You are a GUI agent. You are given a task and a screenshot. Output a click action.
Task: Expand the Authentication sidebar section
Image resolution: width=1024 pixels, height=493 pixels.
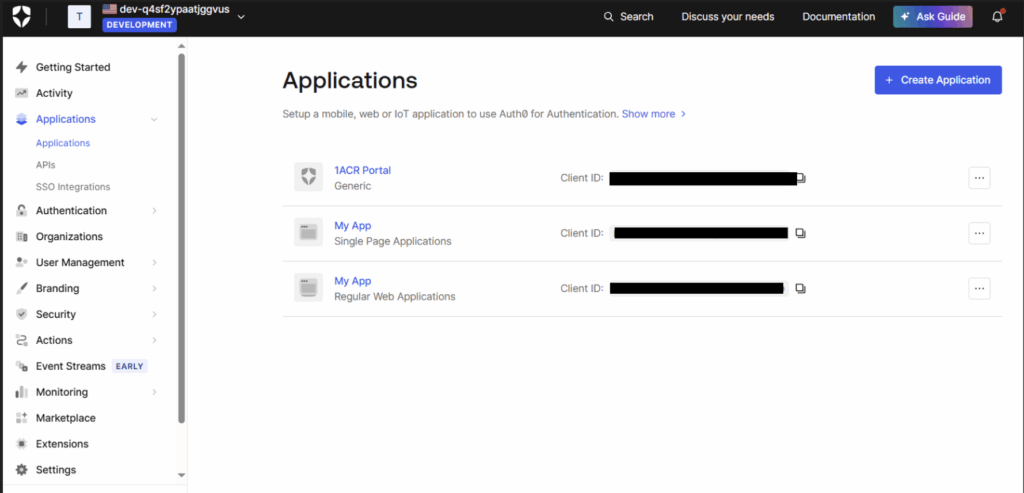click(154, 211)
